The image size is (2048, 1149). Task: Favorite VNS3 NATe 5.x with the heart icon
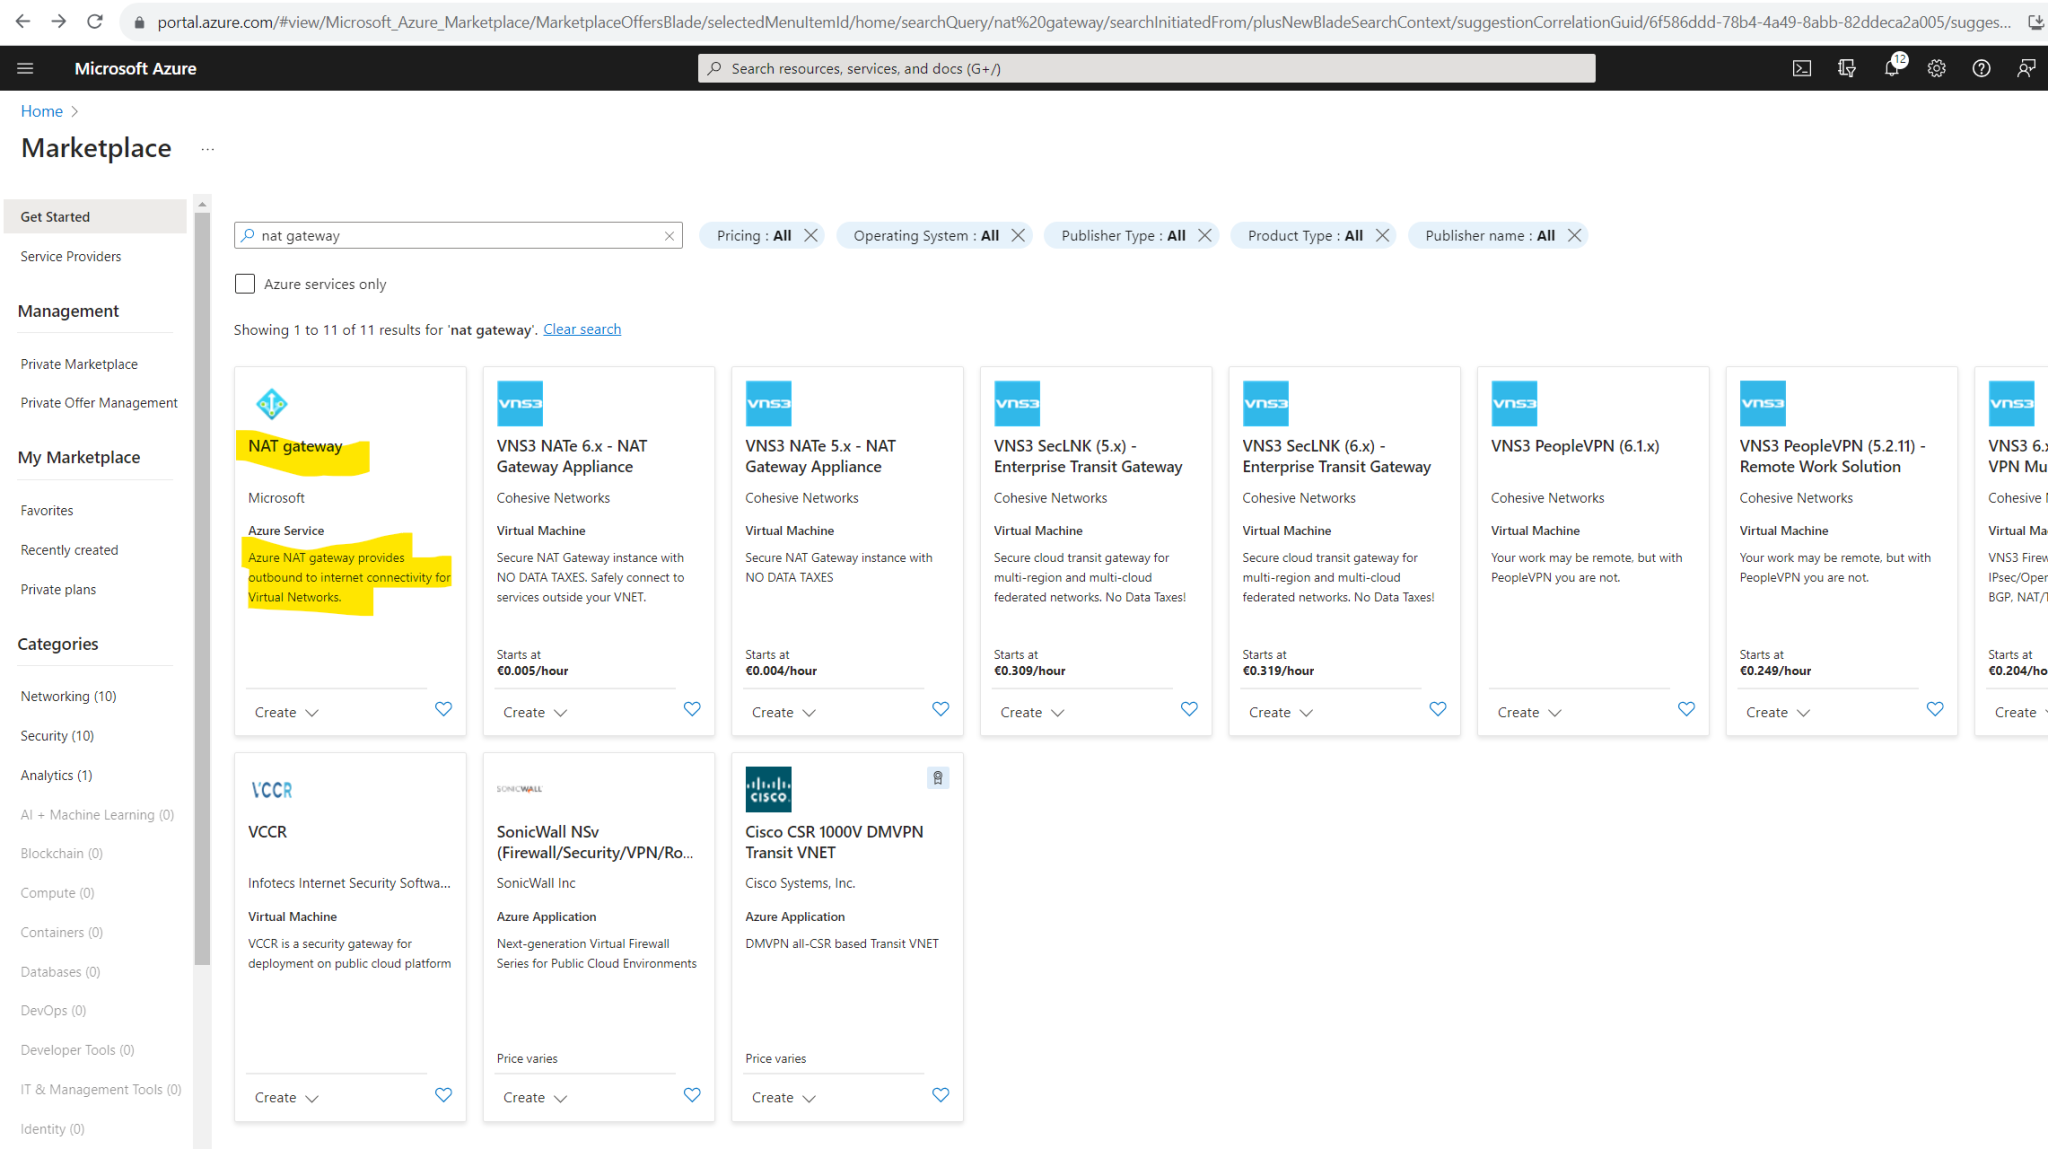pos(941,709)
